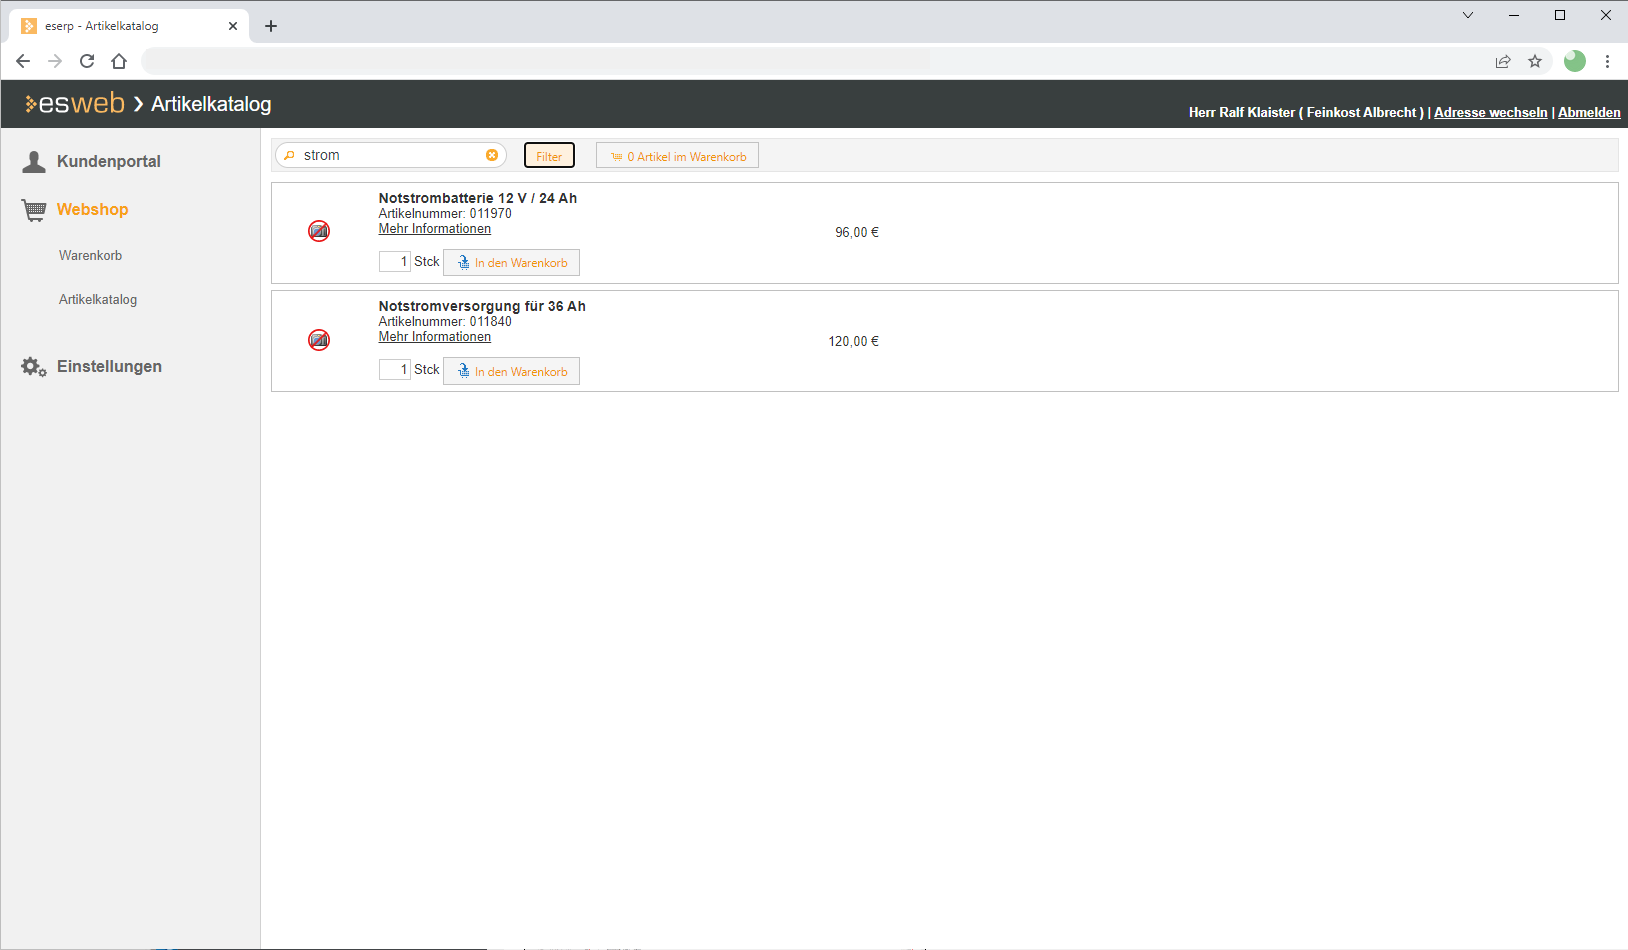Click missing-image icon for Notstrombatterie
The image size is (1628, 950).
[x=319, y=231]
